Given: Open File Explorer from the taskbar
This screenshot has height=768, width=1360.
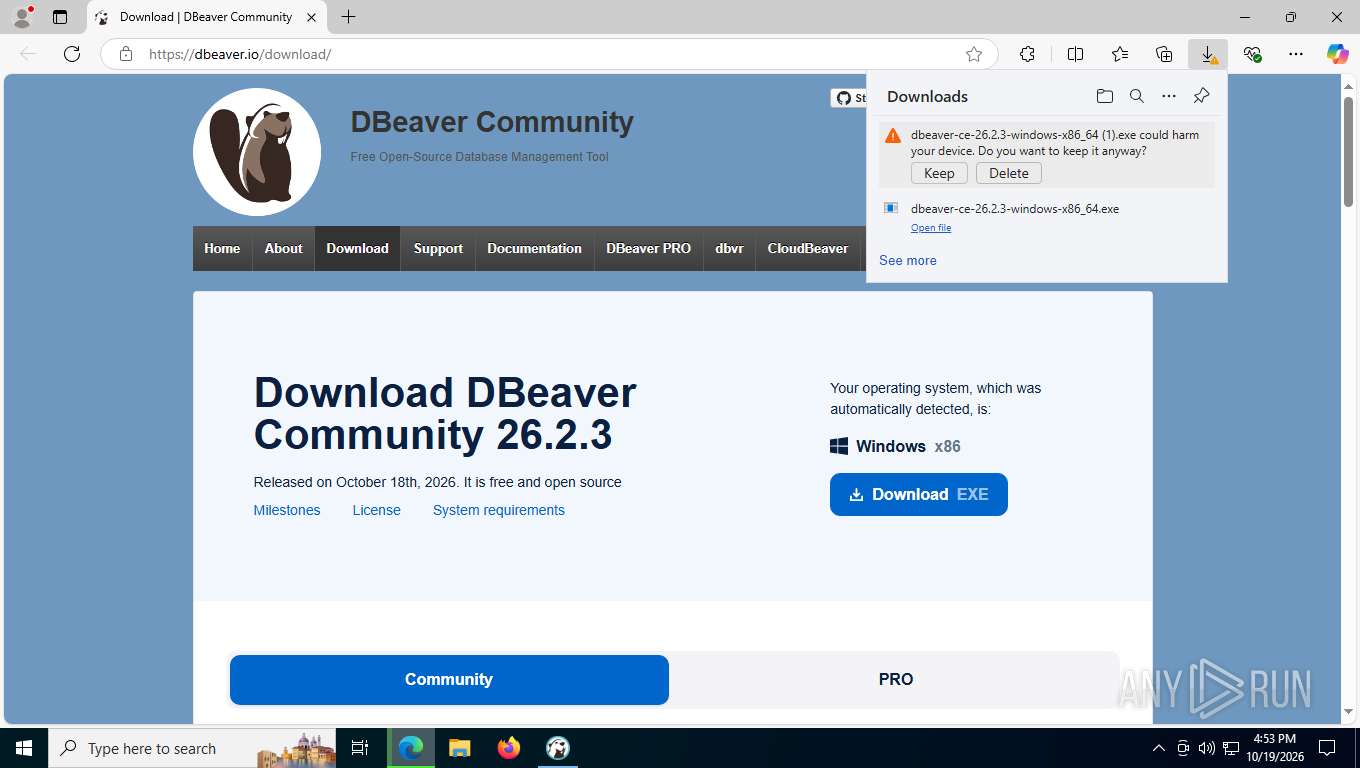Looking at the screenshot, I should (459, 748).
